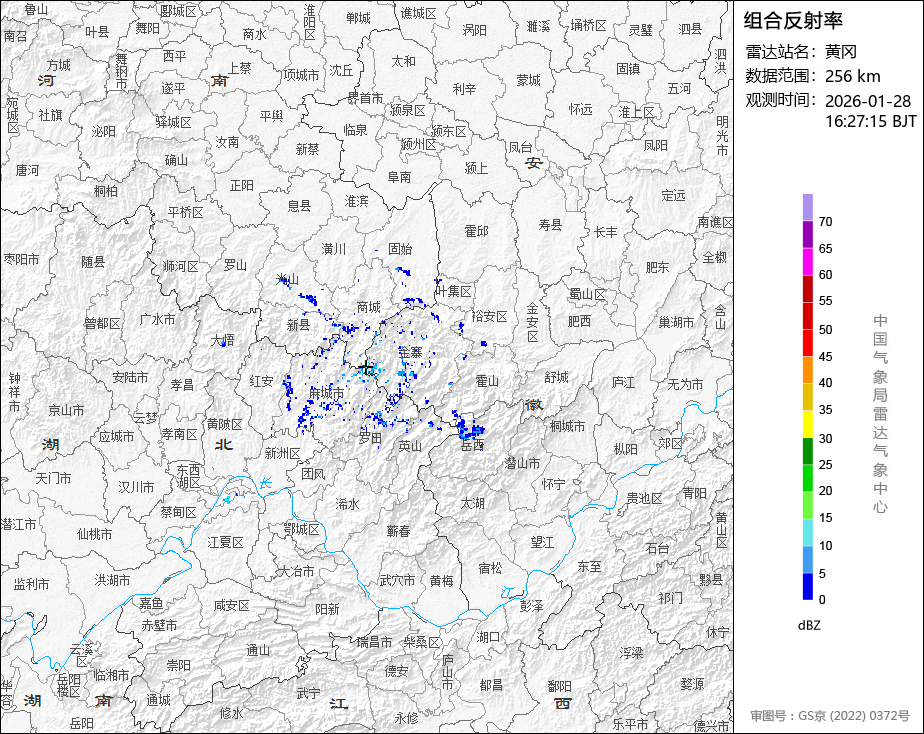
Task: Click the '英山' label
Action: (410, 446)
